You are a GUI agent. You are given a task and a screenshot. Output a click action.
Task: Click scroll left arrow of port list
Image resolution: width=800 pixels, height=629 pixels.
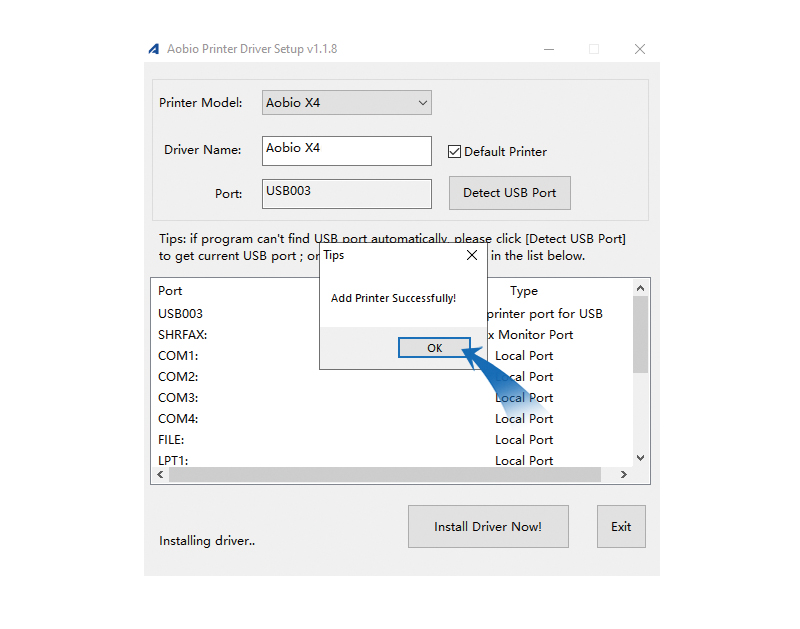coord(161,474)
